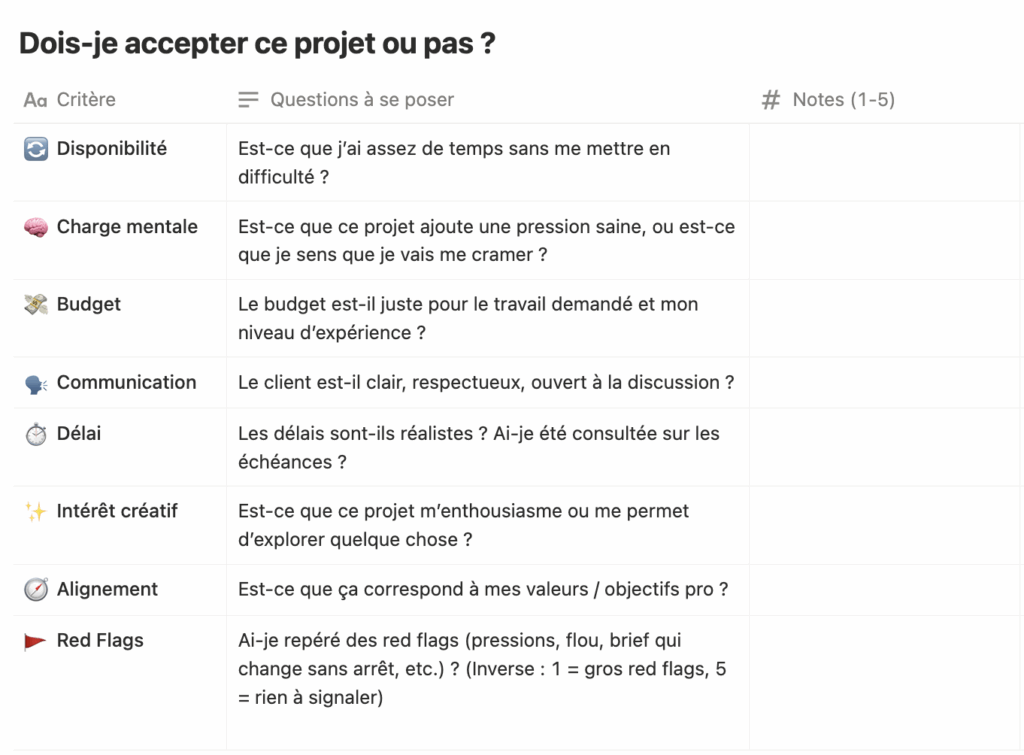Viewport: 1024px width, 755px height.
Task: Click the money icon beside Budget
Action: tap(36, 305)
